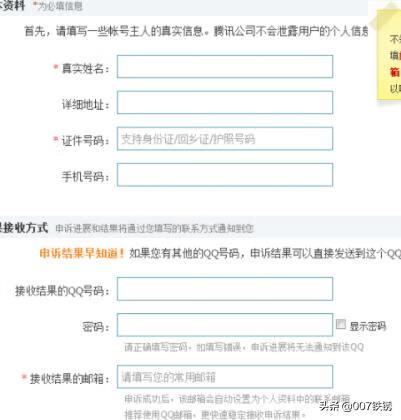Click the 真实姓名 label
Screen dimensions: 401x420
(86, 69)
